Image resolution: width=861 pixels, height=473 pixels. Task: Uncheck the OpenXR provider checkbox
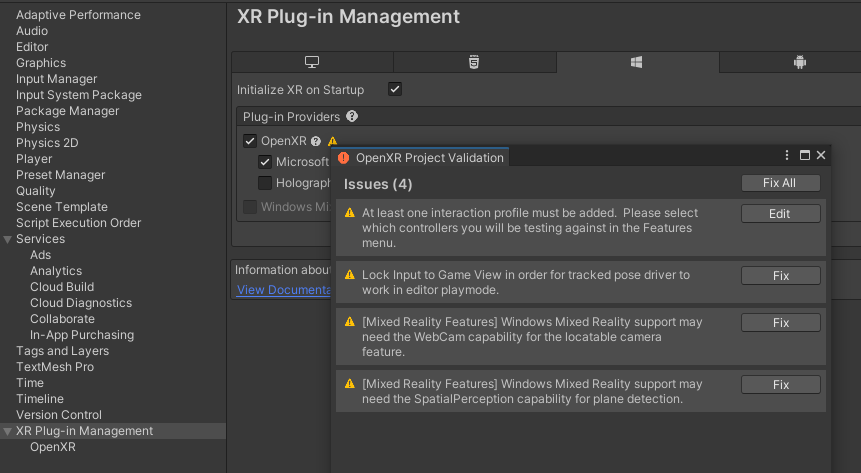tap(250, 141)
